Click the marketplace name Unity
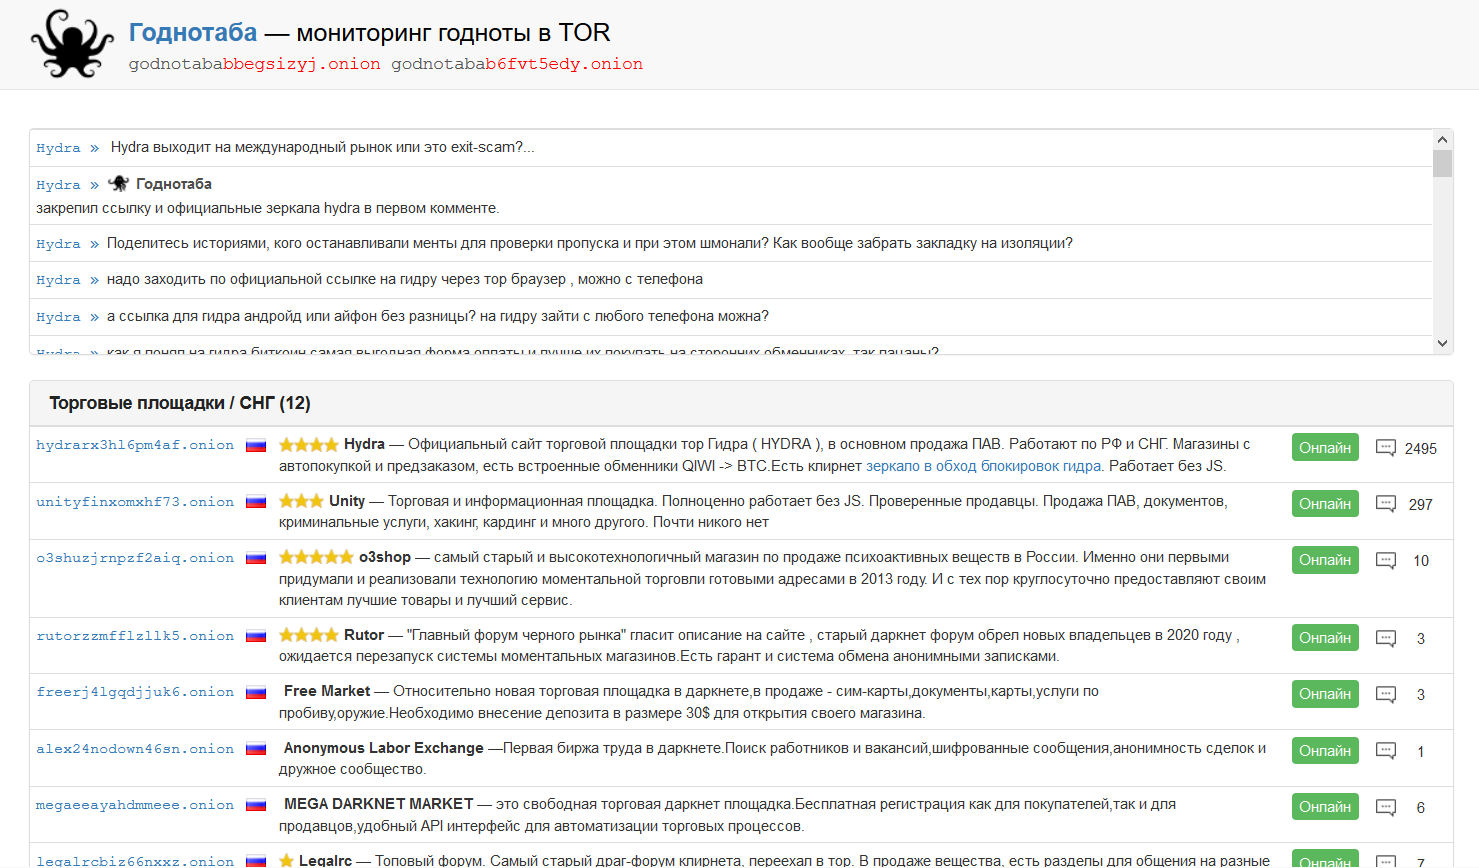This screenshot has width=1479, height=868. (x=347, y=501)
